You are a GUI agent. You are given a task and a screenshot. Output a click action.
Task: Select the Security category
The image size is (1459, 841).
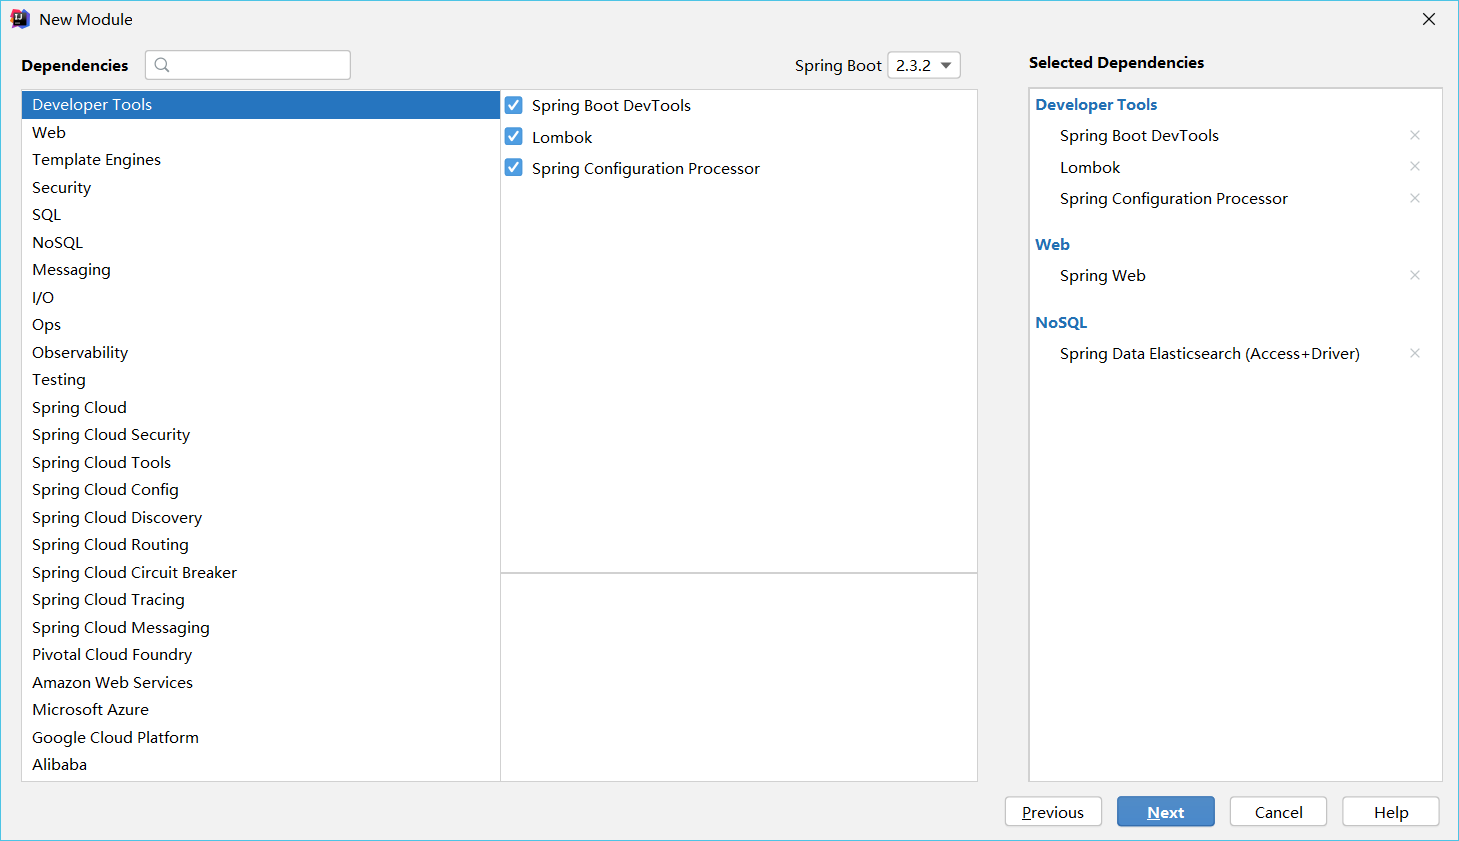coord(261,187)
